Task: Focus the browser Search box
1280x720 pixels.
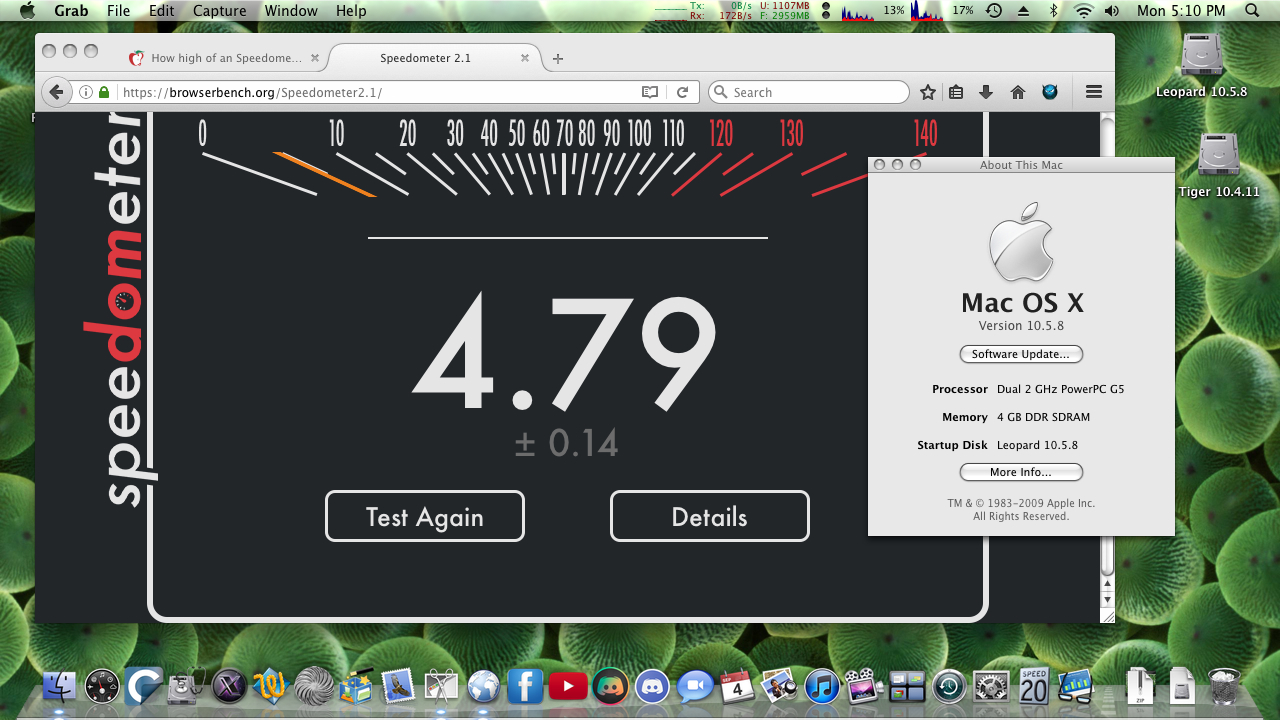Action: click(809, 92)
